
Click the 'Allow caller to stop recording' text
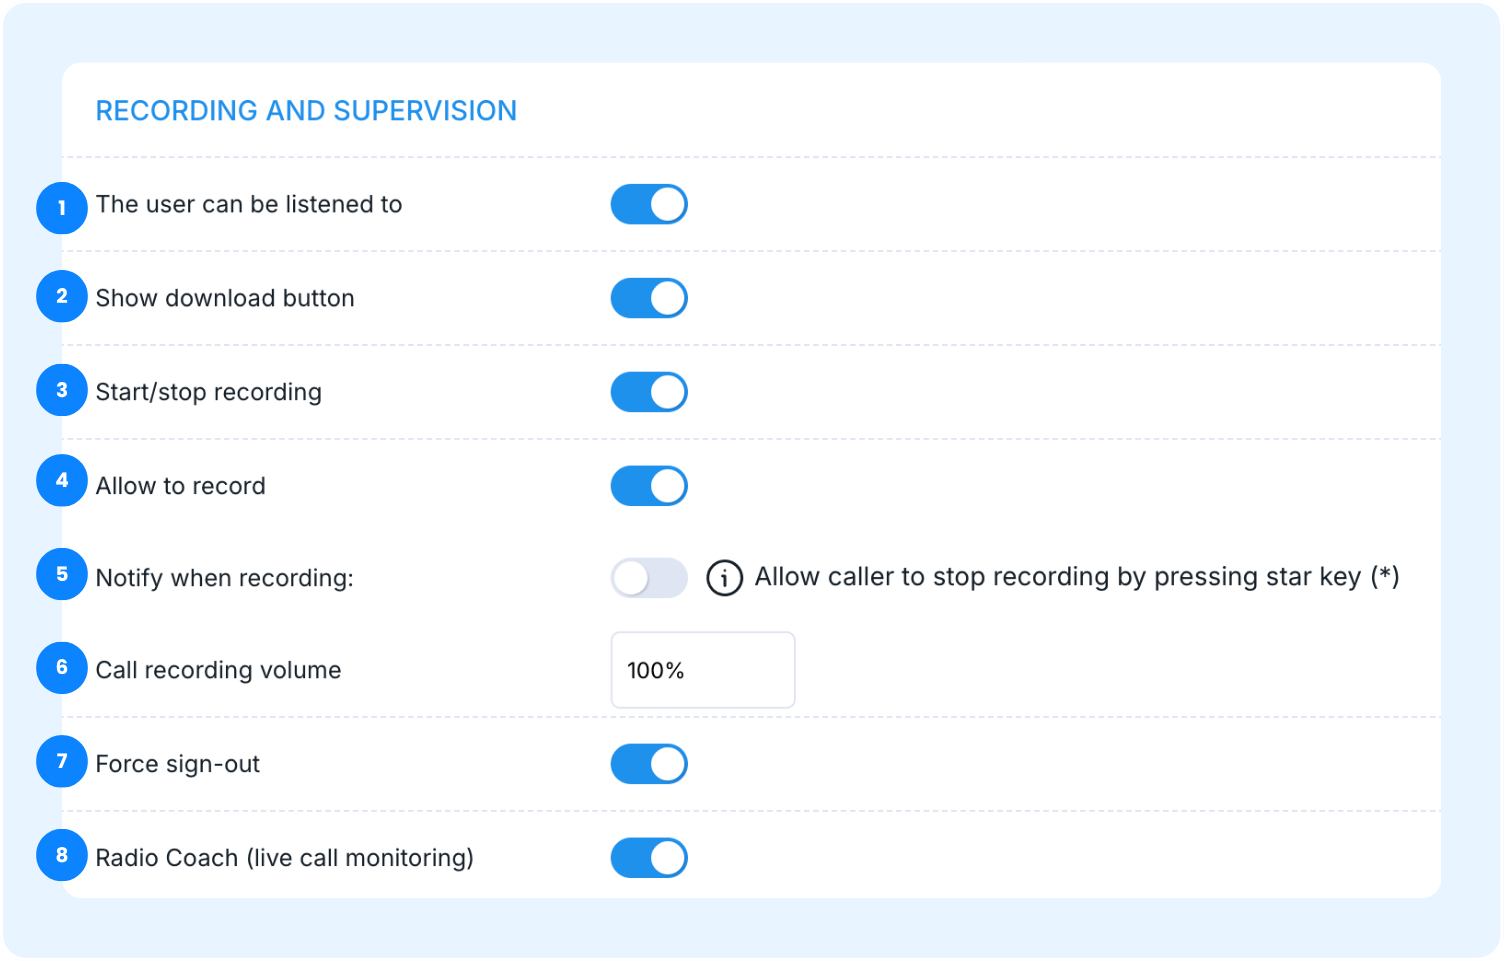(1076, 577)
